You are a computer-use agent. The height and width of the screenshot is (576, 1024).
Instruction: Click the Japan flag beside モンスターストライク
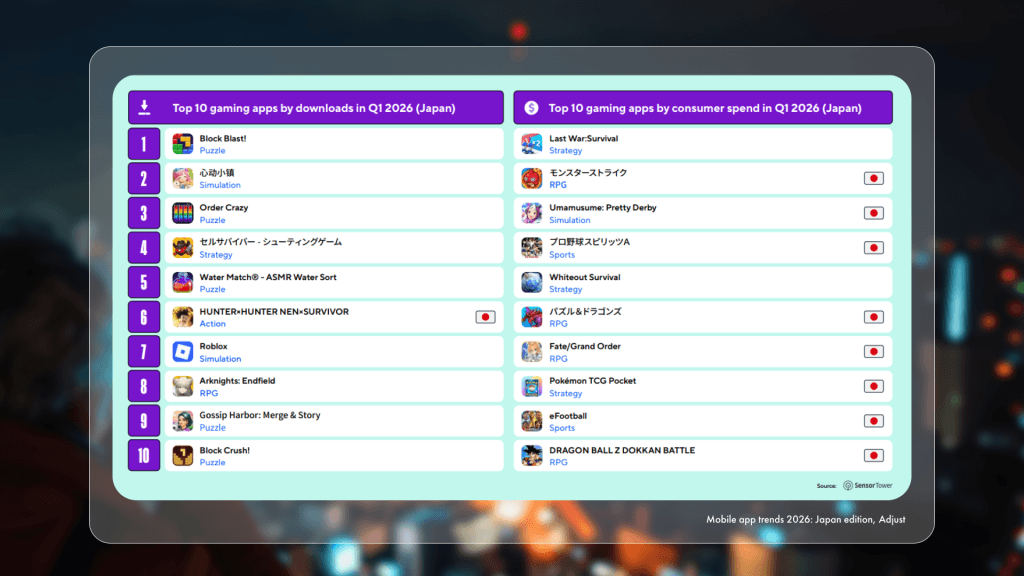point(874,178)
